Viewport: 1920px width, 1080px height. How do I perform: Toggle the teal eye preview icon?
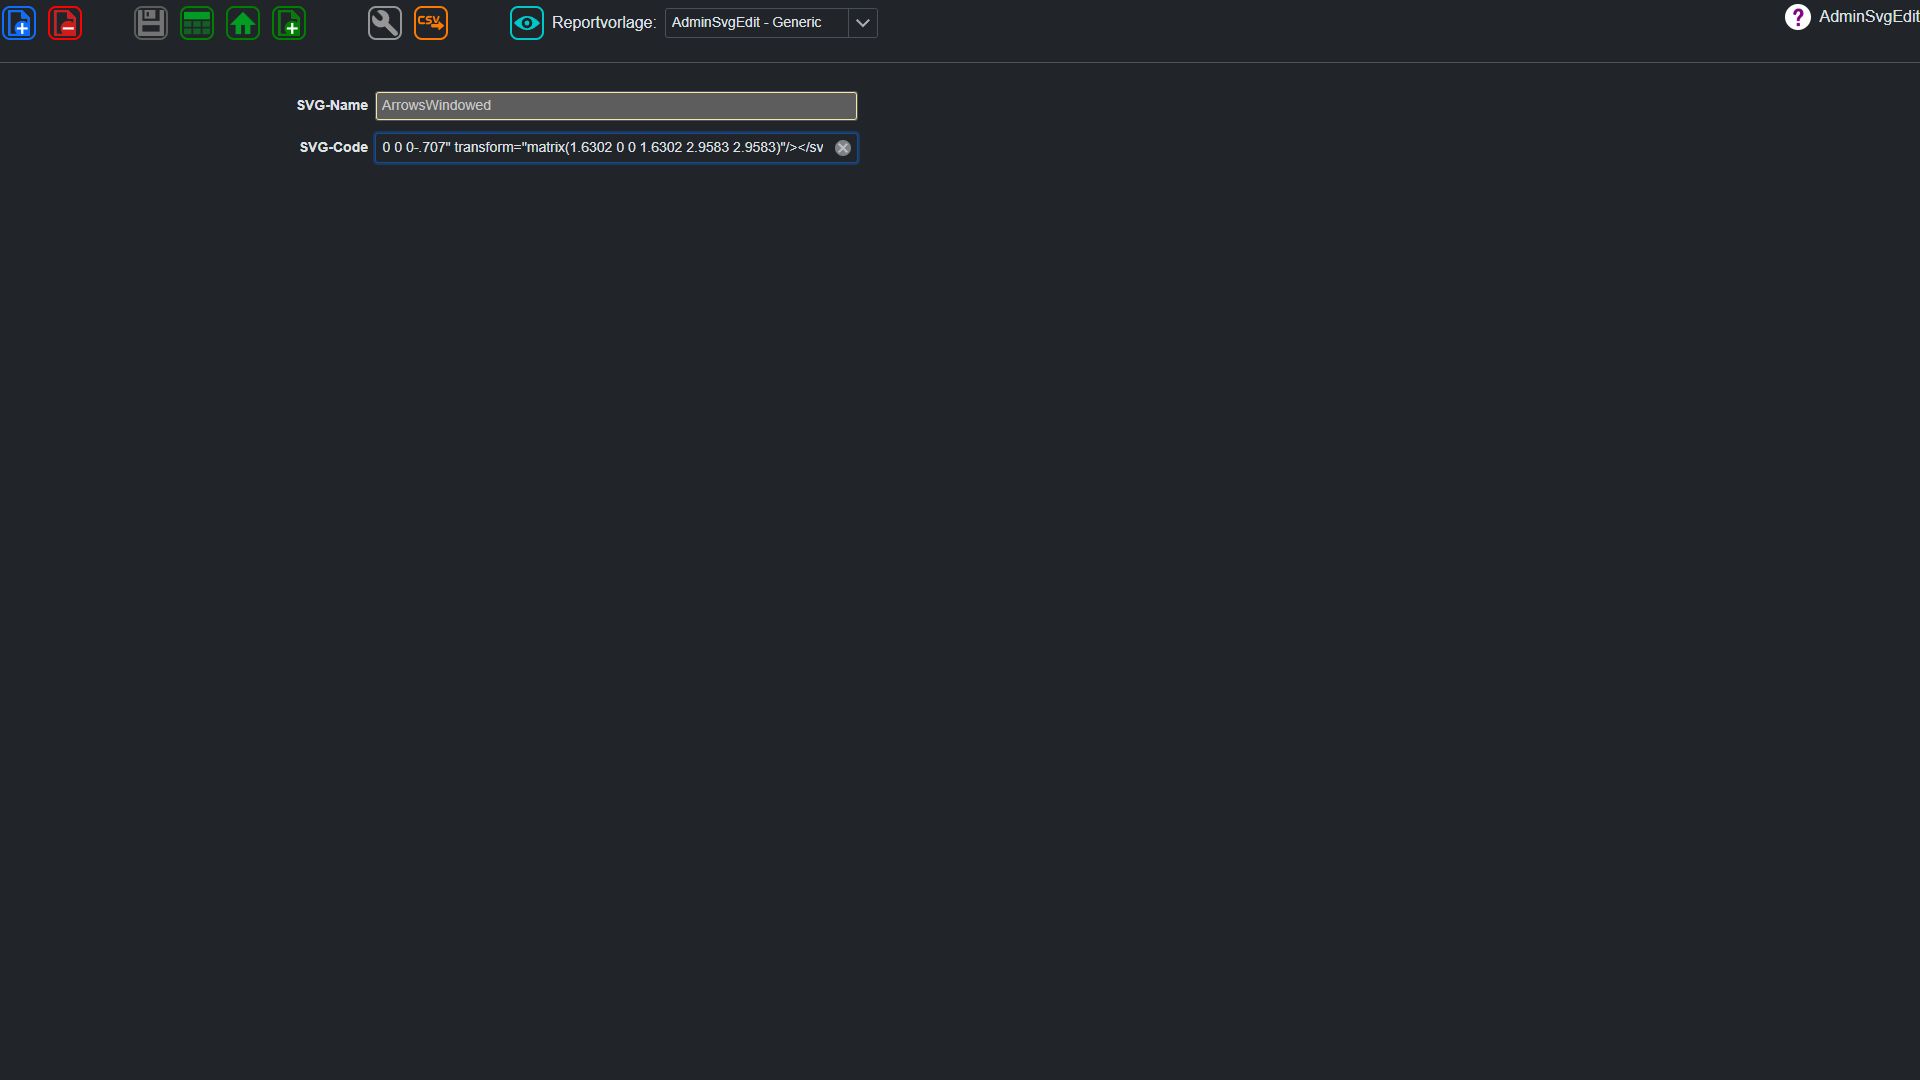527,23
